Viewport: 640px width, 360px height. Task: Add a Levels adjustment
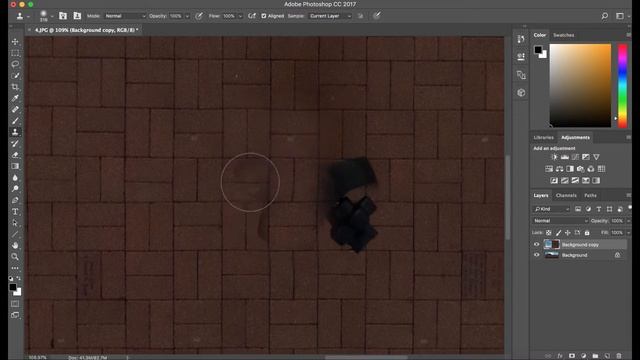(564, 157)
